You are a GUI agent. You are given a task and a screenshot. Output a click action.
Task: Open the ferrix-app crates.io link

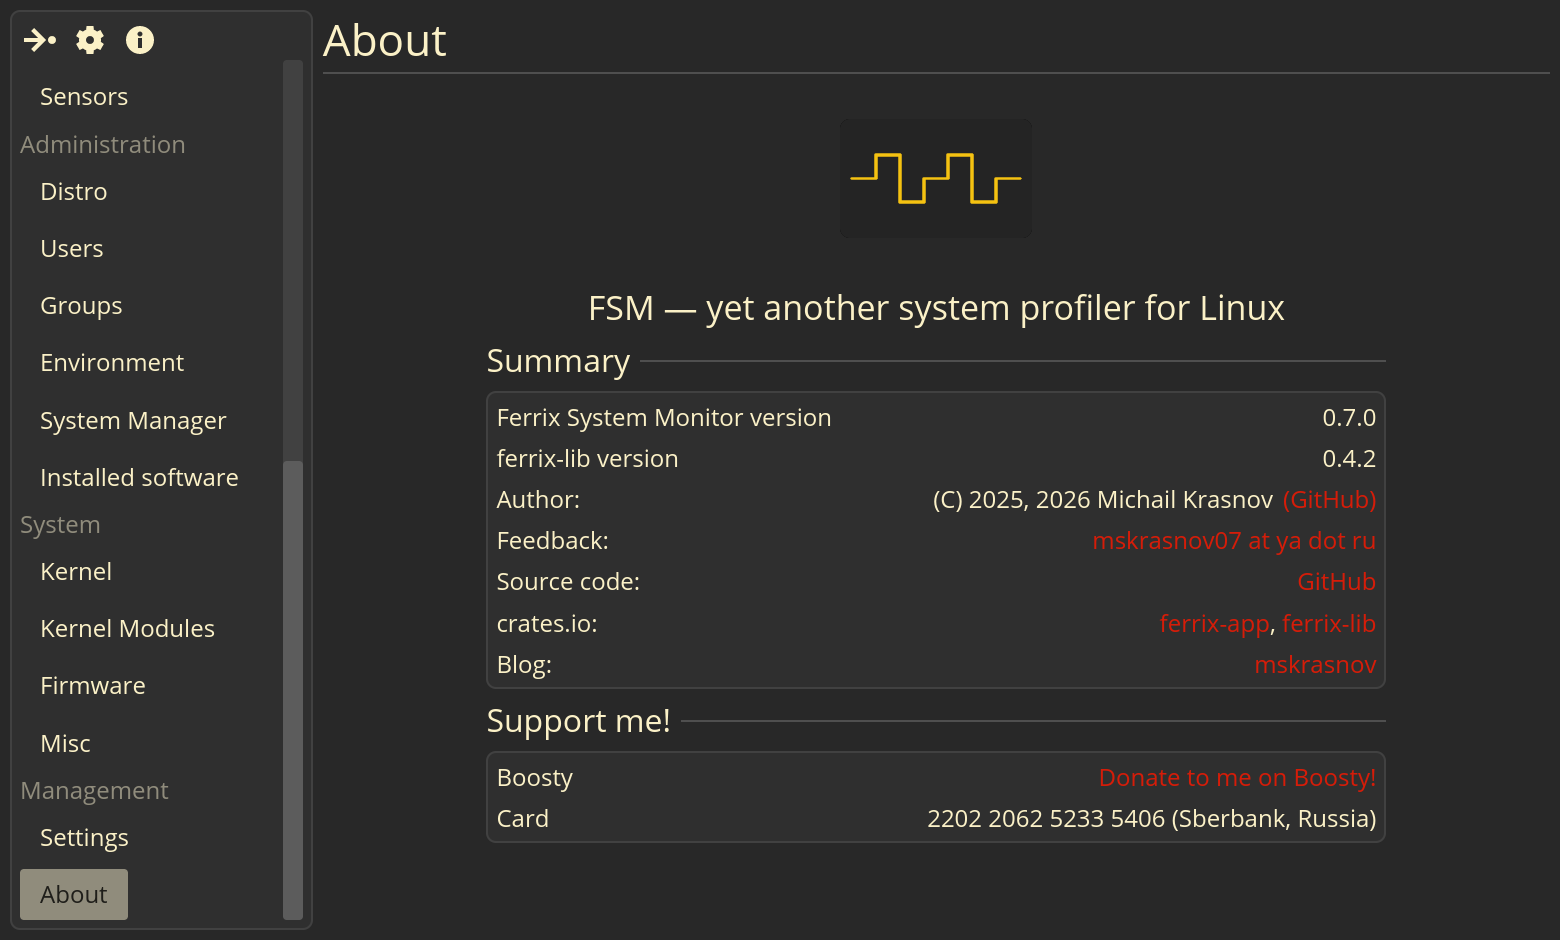pyautogui.click(x=1214, y=624)
